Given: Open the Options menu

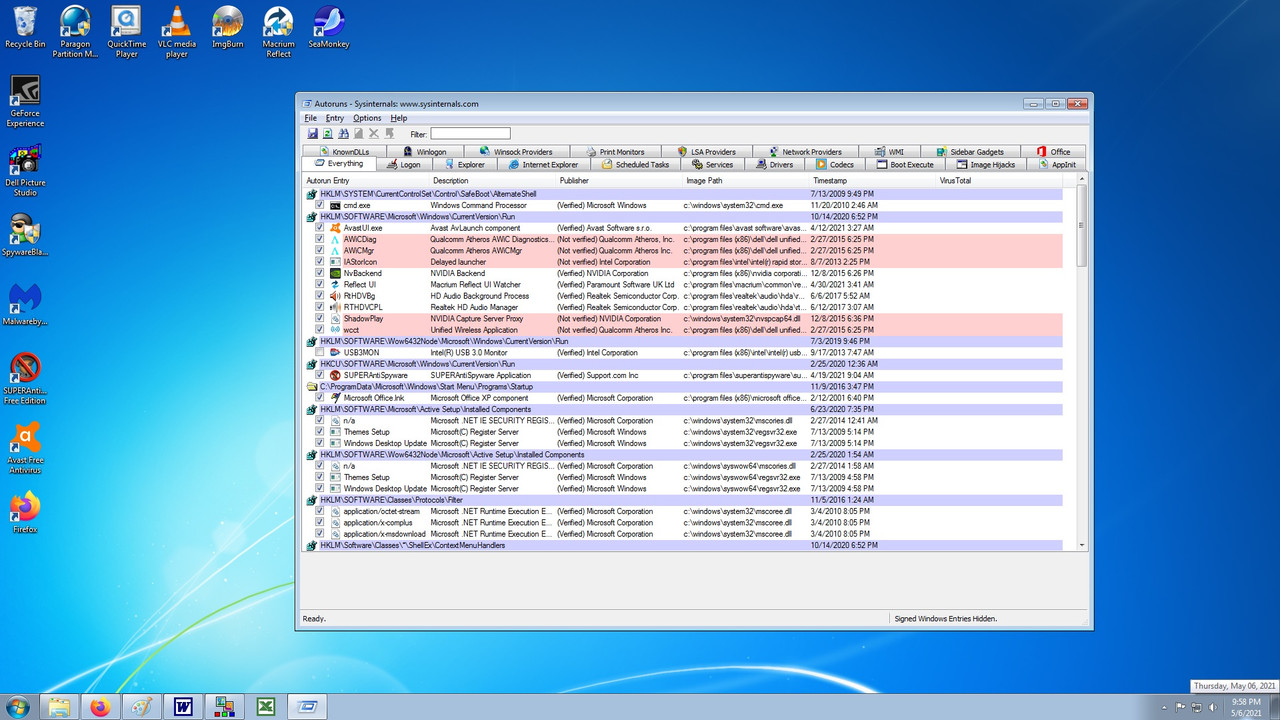Looking at the screenshot, I should tap(367, 118).
